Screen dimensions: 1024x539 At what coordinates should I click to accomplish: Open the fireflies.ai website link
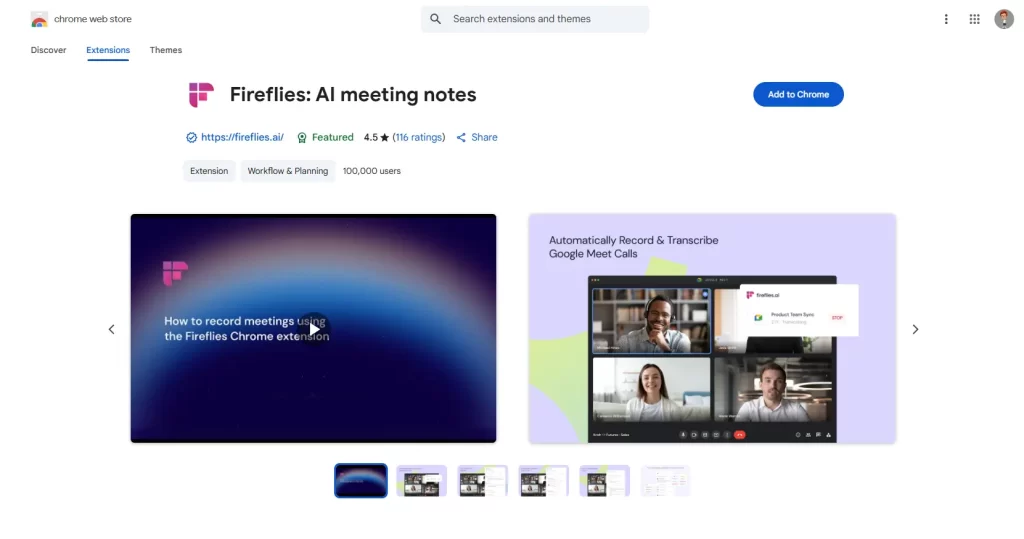[242, 138]
